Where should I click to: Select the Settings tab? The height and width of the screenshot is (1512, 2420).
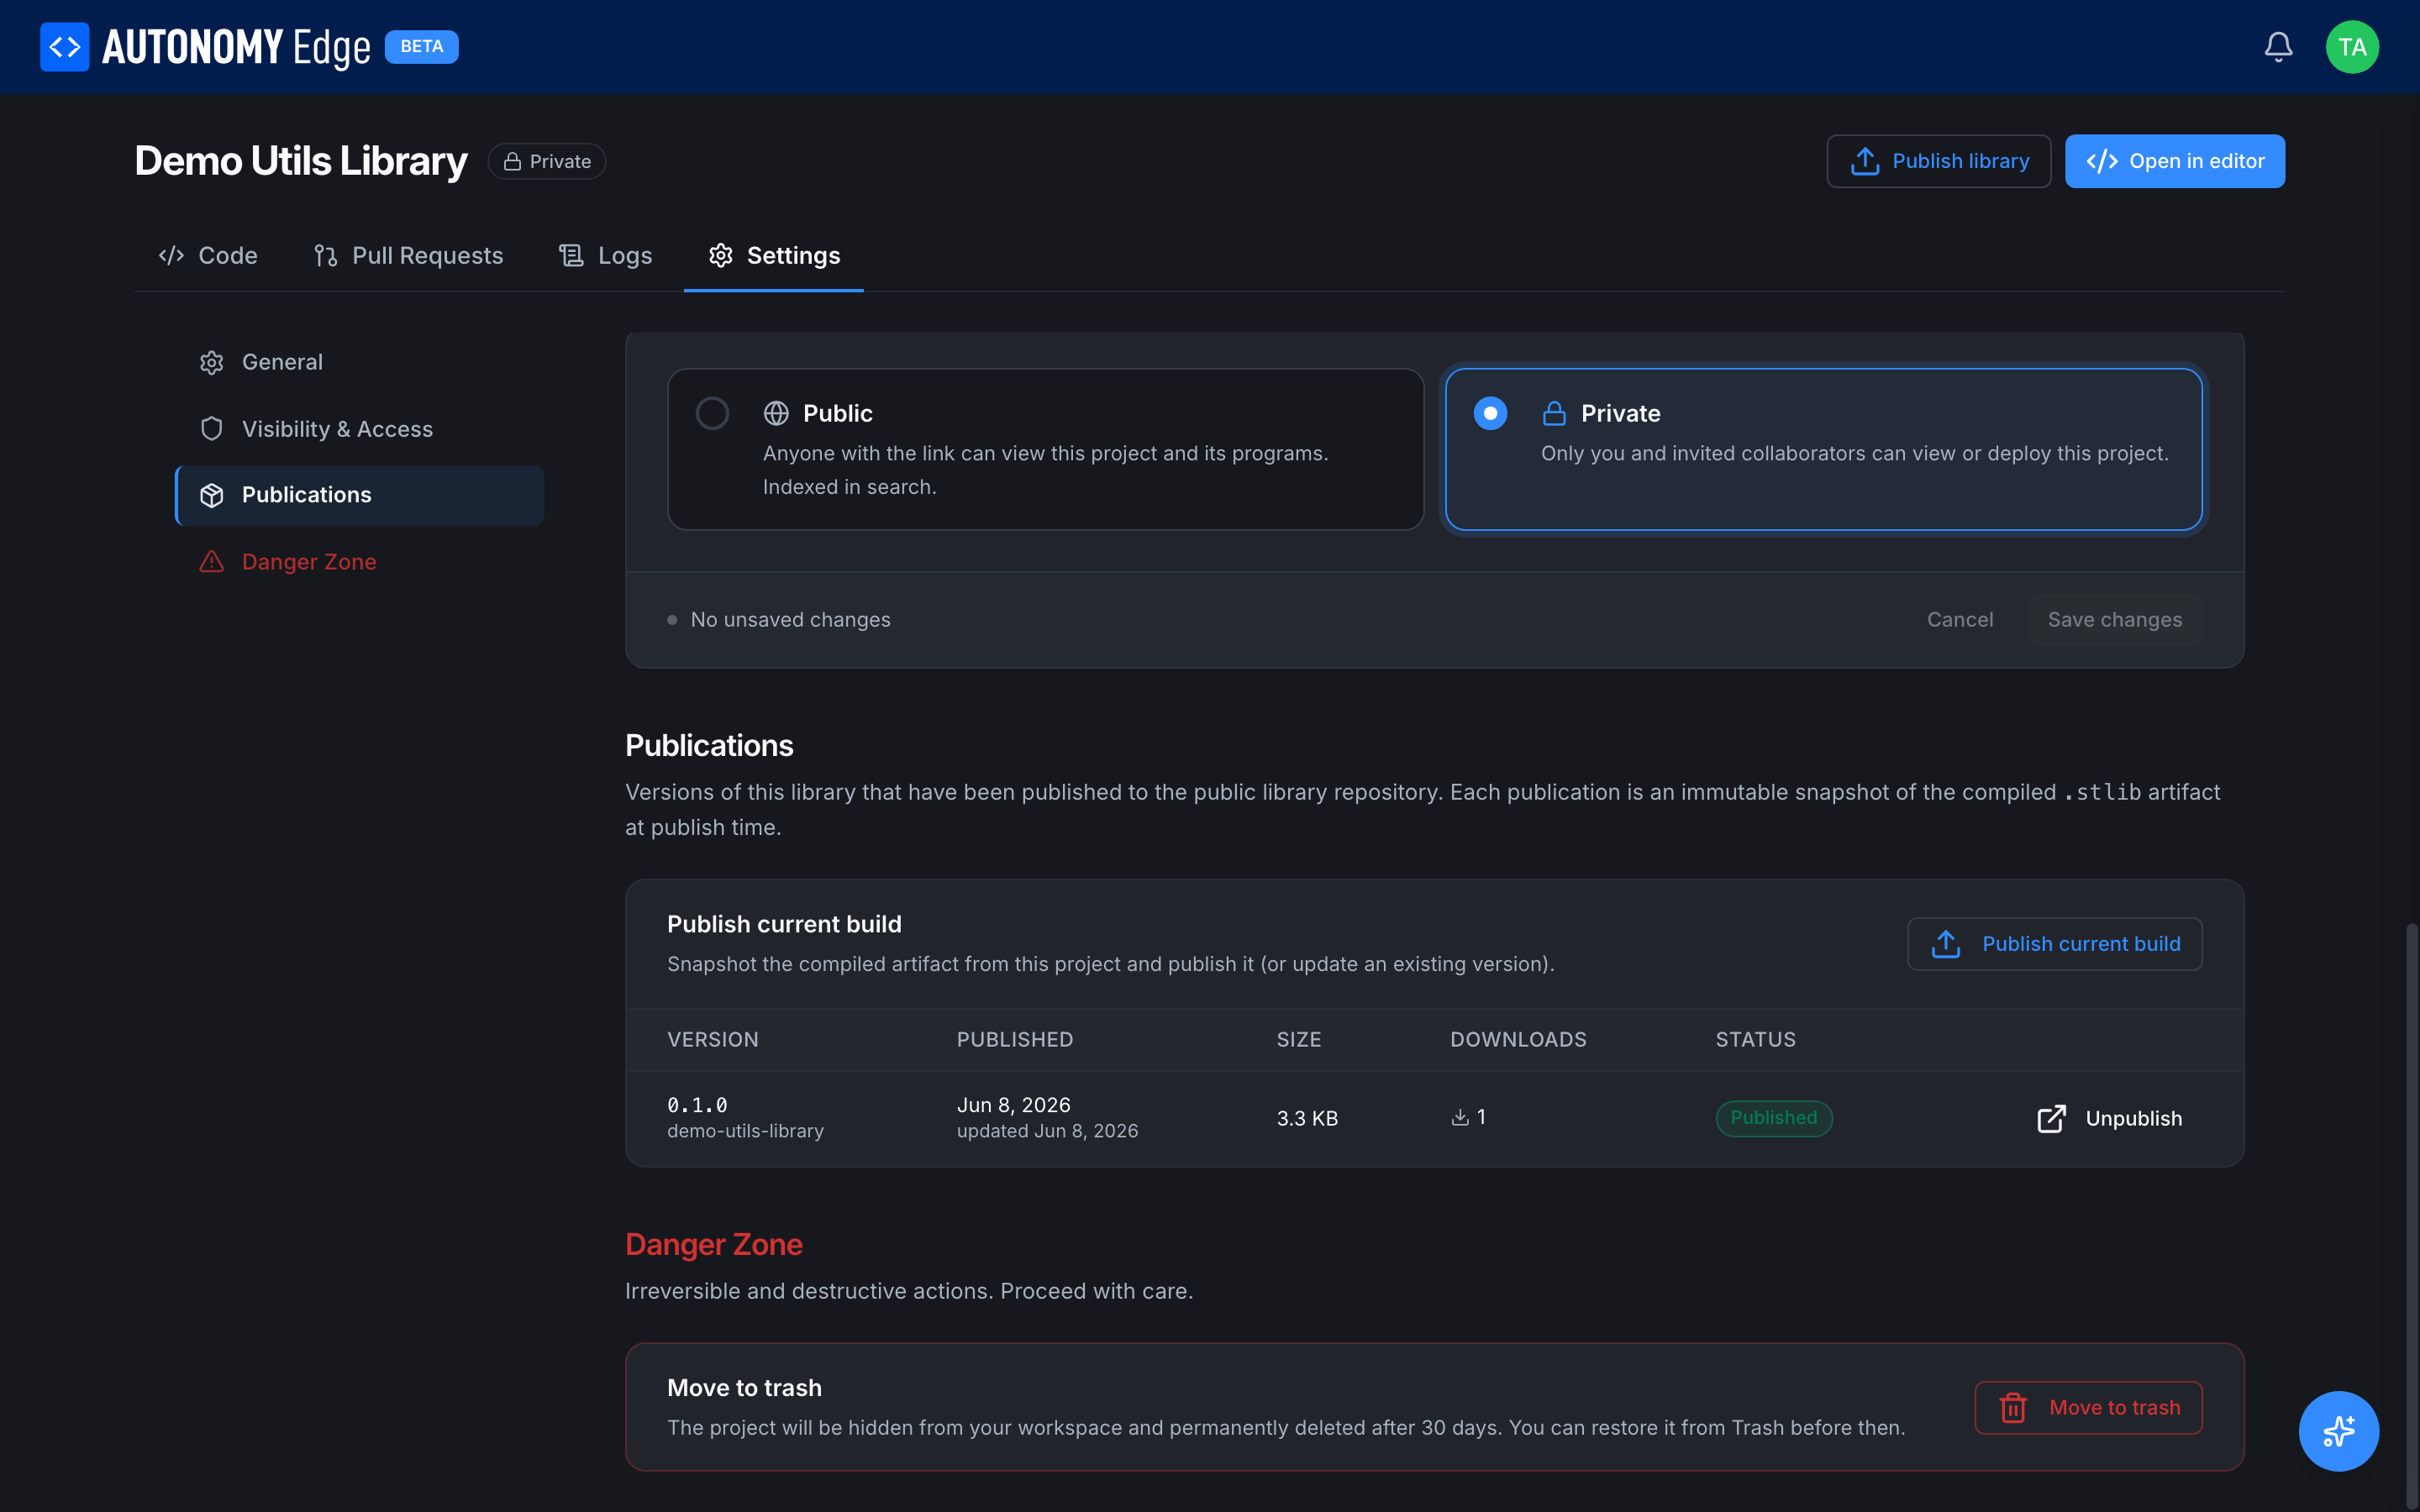coord(774,255)
